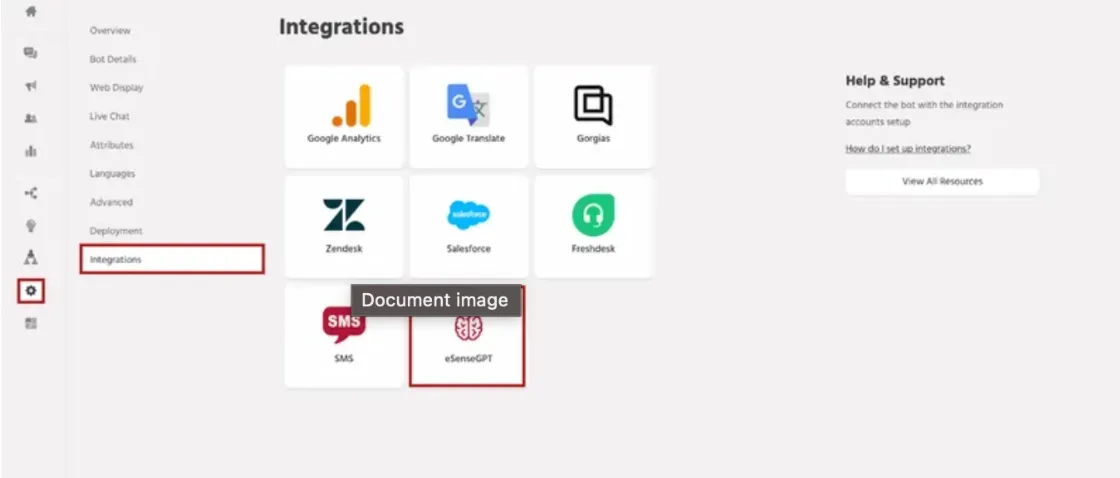Open the home icon in sidebar
Image resolution: width=1120 pixels, height=478 pixels.
pos(31,12)
